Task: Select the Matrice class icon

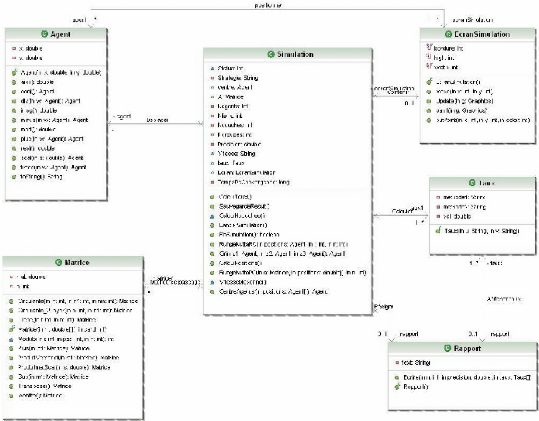Action: pyautogui.click(x=58, y=262)
